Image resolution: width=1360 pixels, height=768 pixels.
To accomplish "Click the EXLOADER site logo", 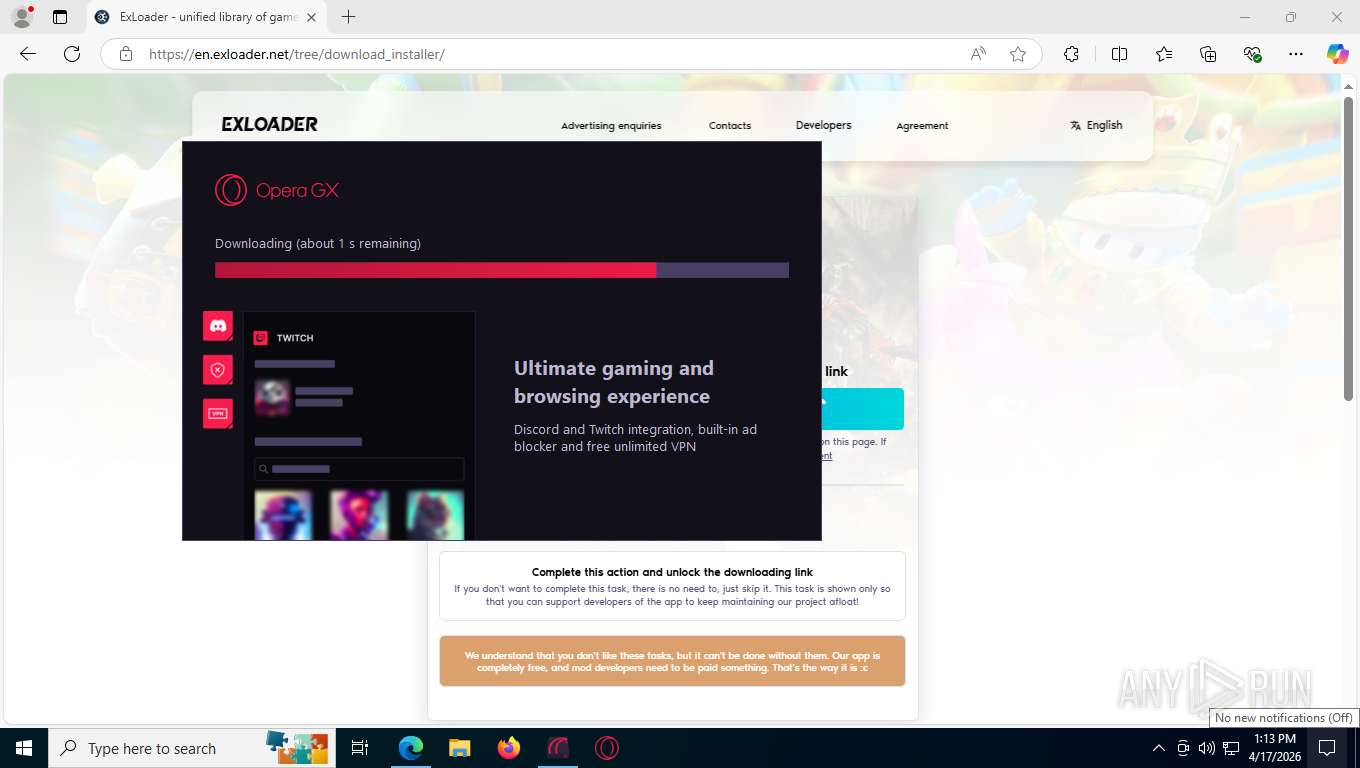I will (269, 125).
